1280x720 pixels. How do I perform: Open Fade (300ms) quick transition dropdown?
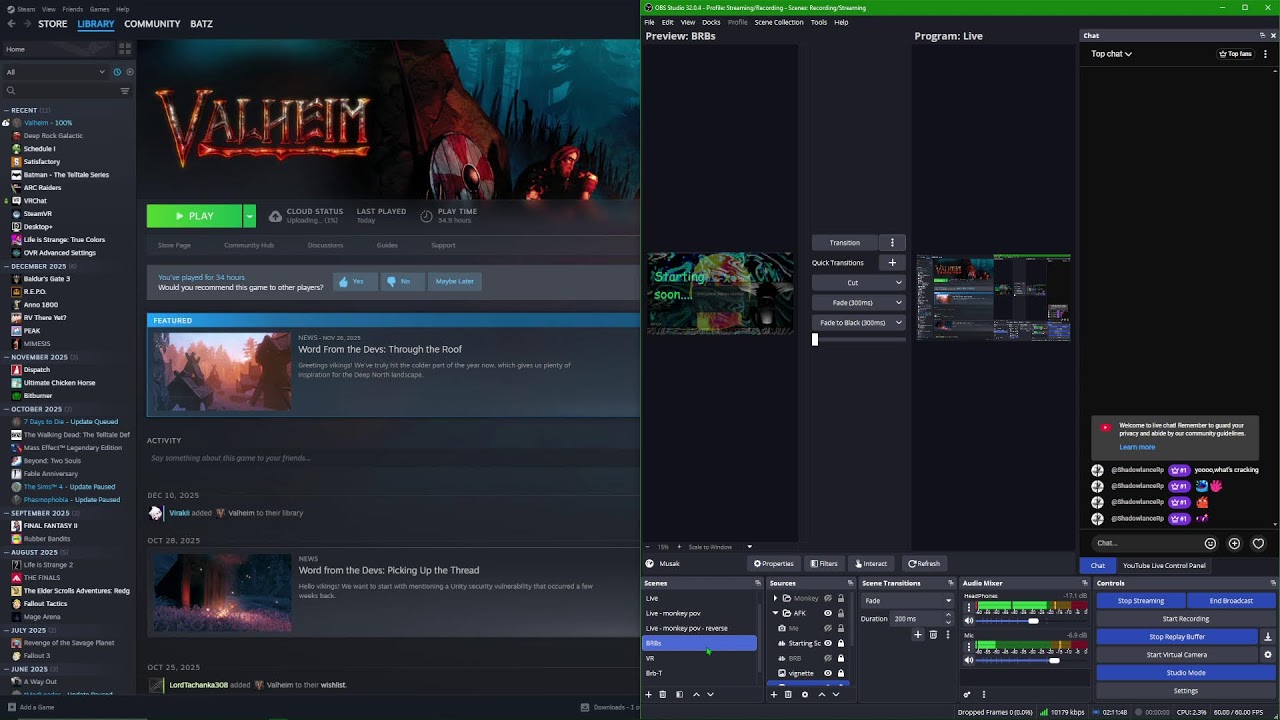859,303
